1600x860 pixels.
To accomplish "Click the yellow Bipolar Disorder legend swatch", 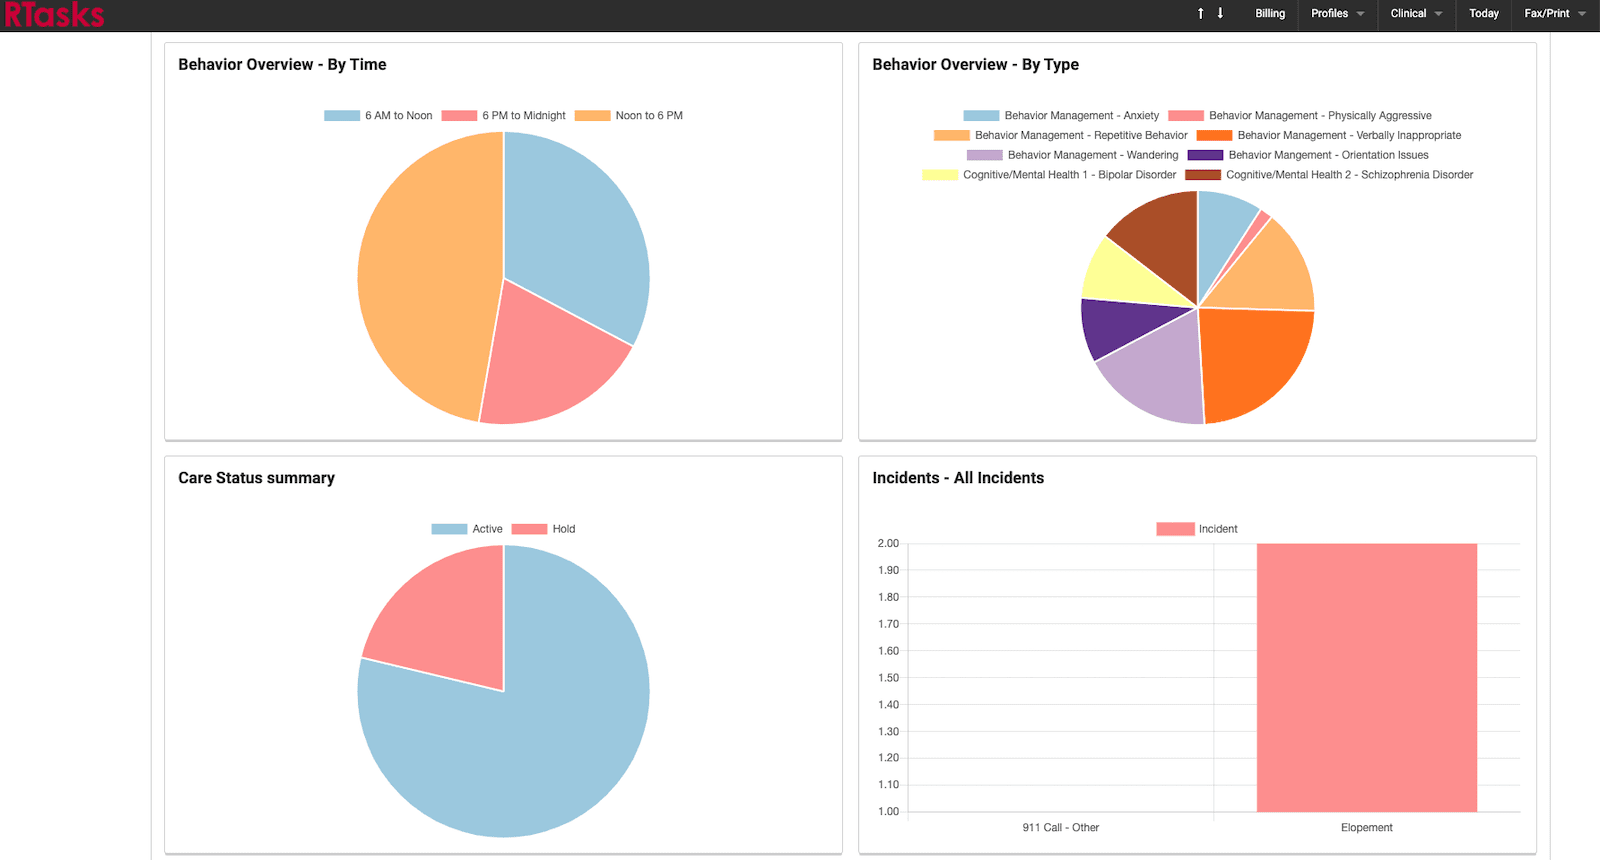I will click(940, 175).
